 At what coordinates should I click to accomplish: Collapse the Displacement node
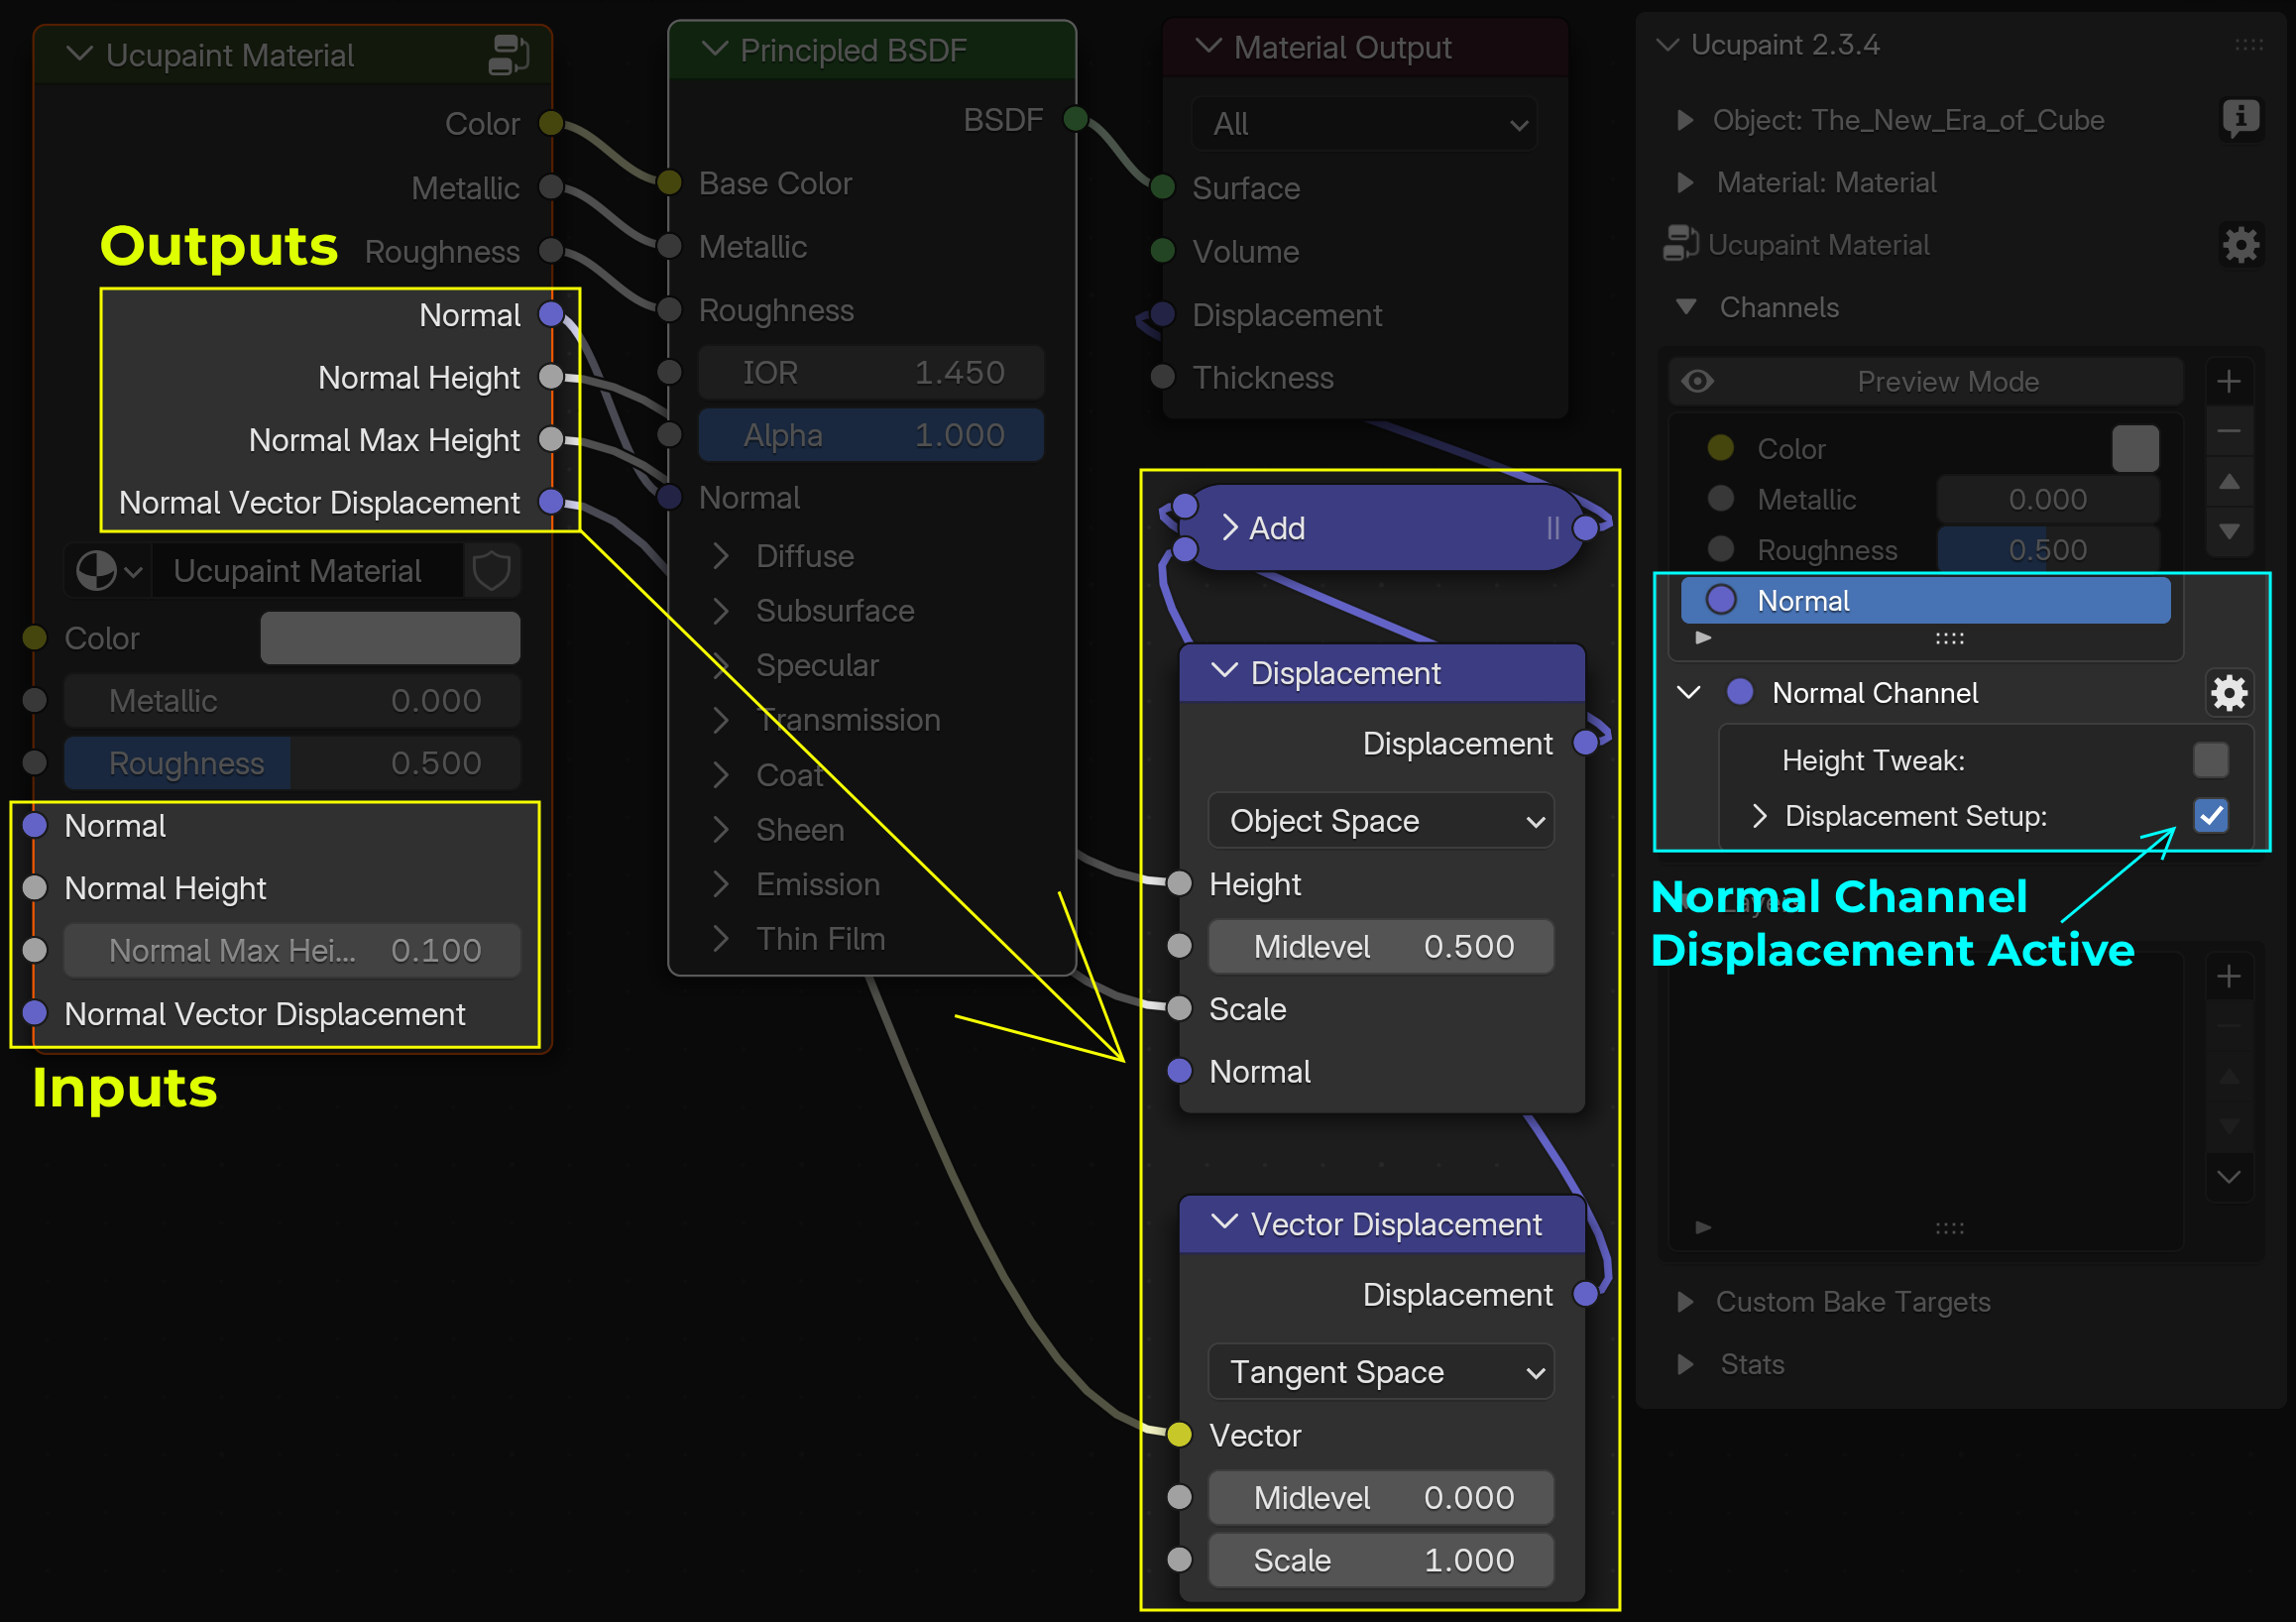coord(1225,672)
